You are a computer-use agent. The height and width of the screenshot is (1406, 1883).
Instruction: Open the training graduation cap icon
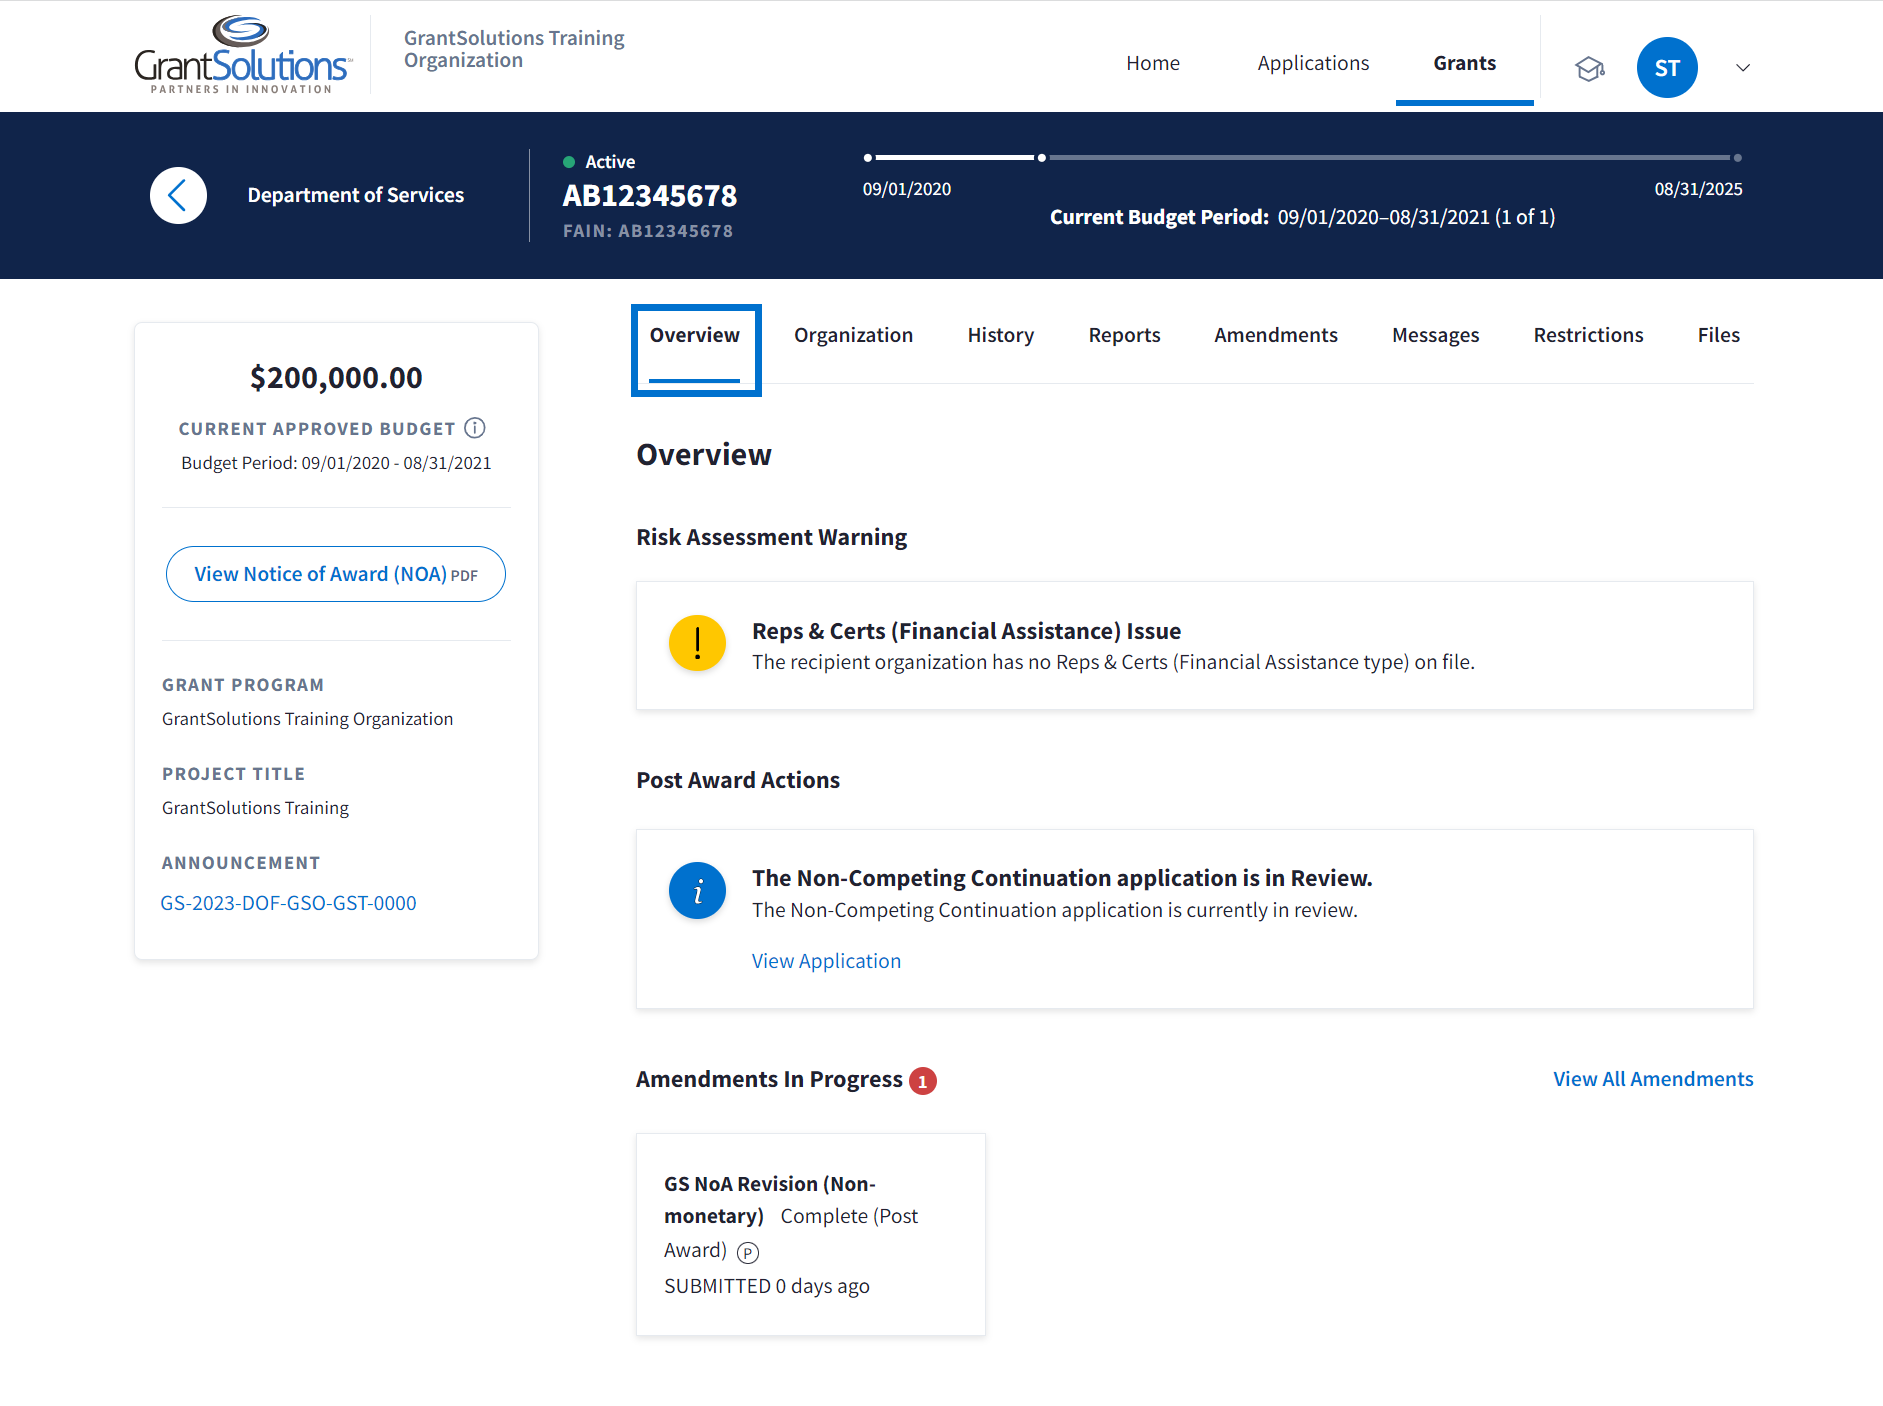[x=1589, y=68]
